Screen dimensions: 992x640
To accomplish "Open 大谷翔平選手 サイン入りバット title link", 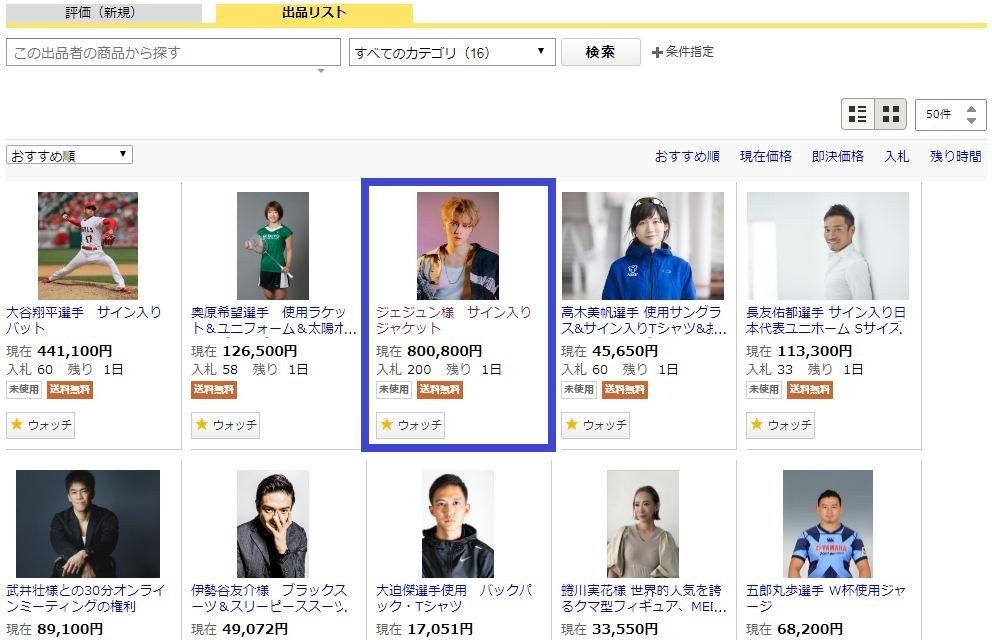I will point(84,320).
